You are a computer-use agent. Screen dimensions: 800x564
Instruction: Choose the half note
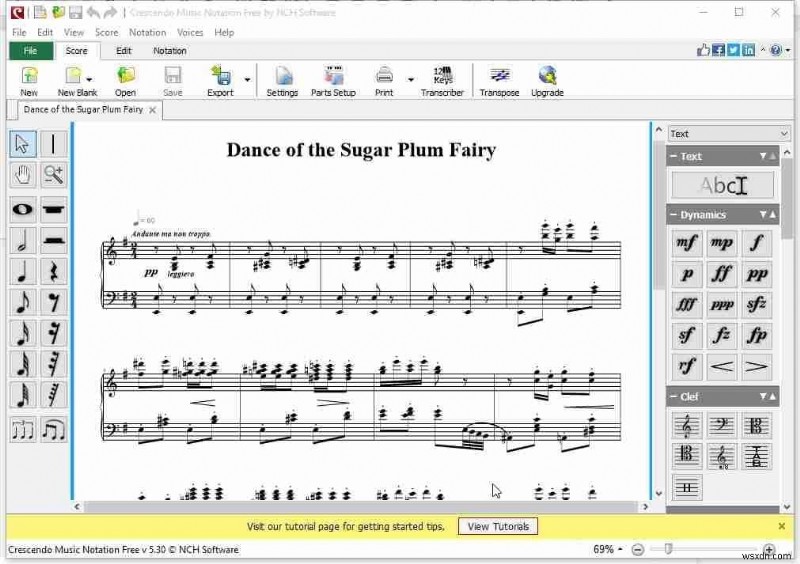pyautogui.click(x=23, y=241)
